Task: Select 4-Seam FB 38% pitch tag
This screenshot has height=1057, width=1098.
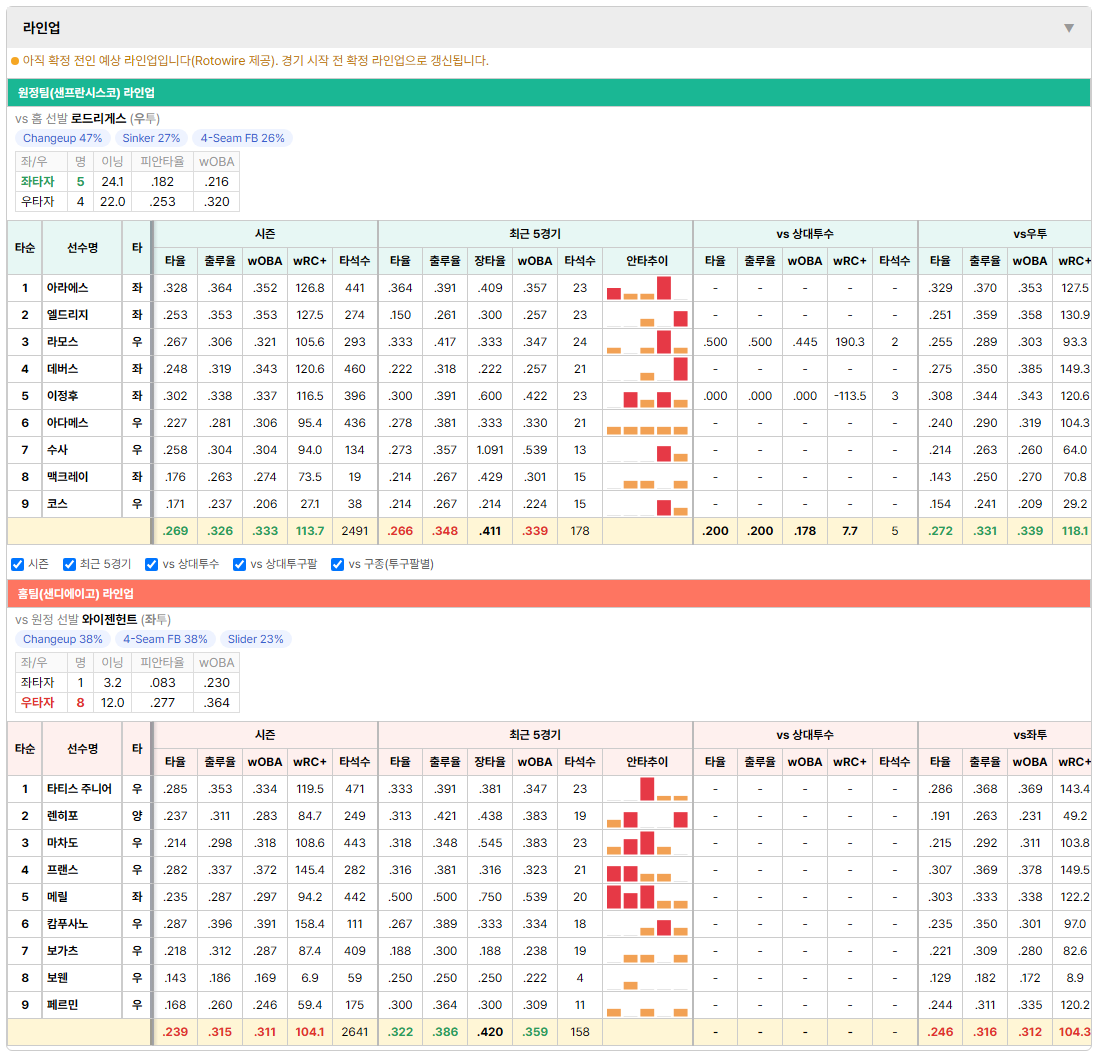Action: click(x=165, y=639)
